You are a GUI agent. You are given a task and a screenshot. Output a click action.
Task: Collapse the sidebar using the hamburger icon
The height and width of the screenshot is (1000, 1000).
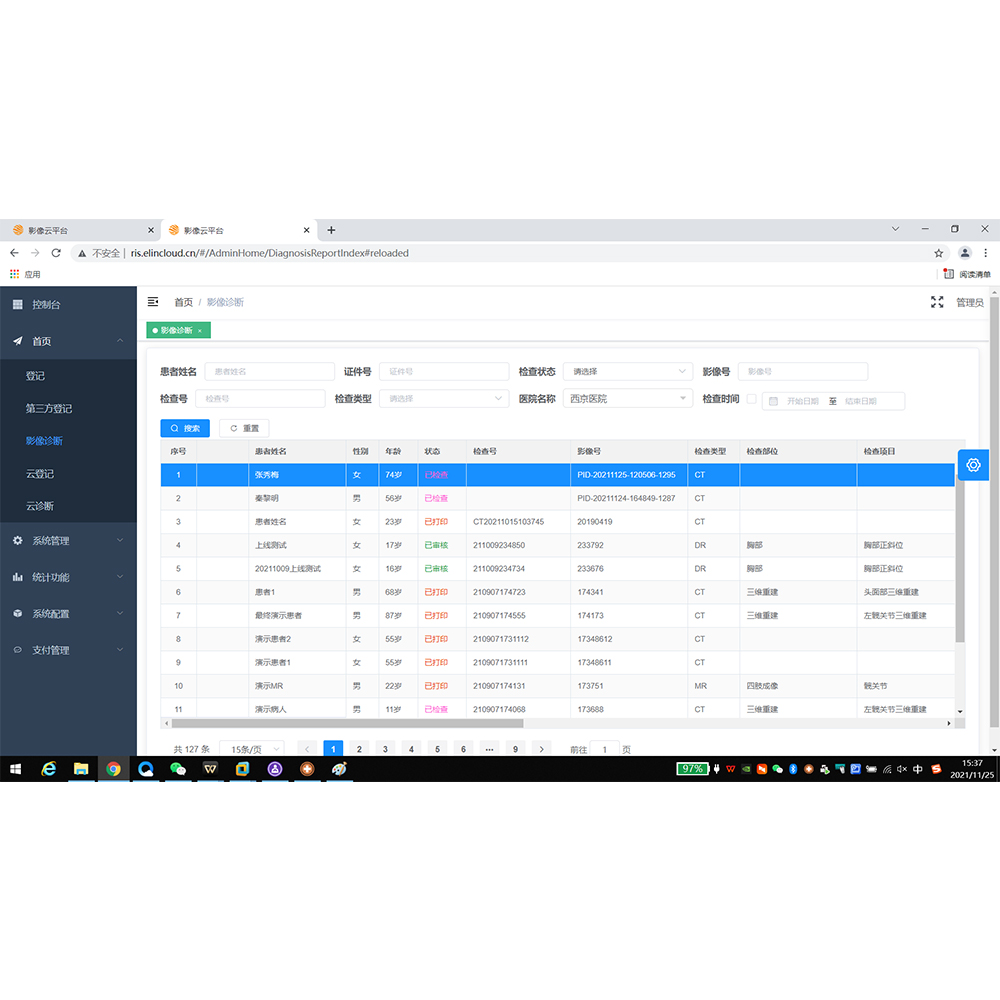click(x=153, y=302)
